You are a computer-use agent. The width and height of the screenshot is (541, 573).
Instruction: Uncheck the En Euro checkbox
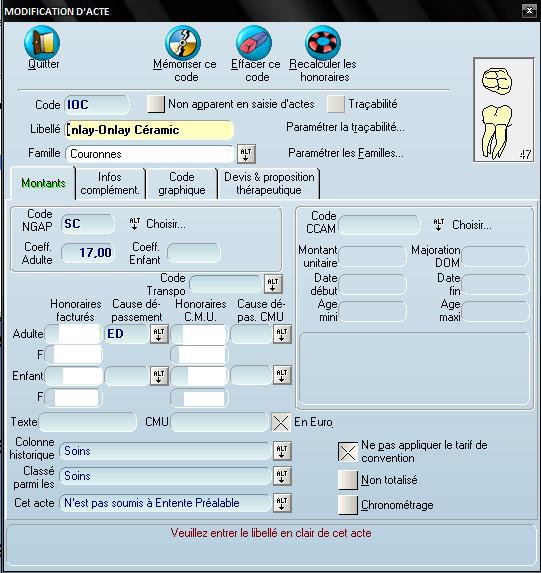[x=281, y=422]
